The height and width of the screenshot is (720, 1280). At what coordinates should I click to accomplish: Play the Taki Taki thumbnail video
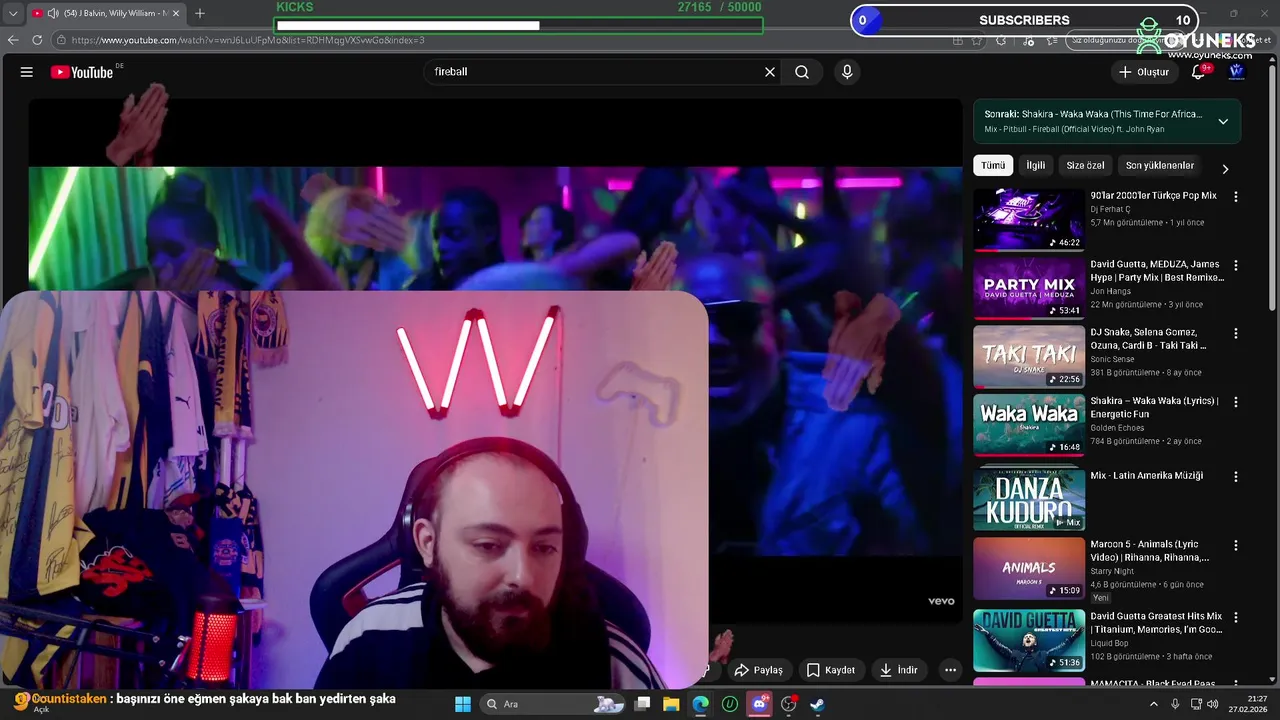(1029, 356)
